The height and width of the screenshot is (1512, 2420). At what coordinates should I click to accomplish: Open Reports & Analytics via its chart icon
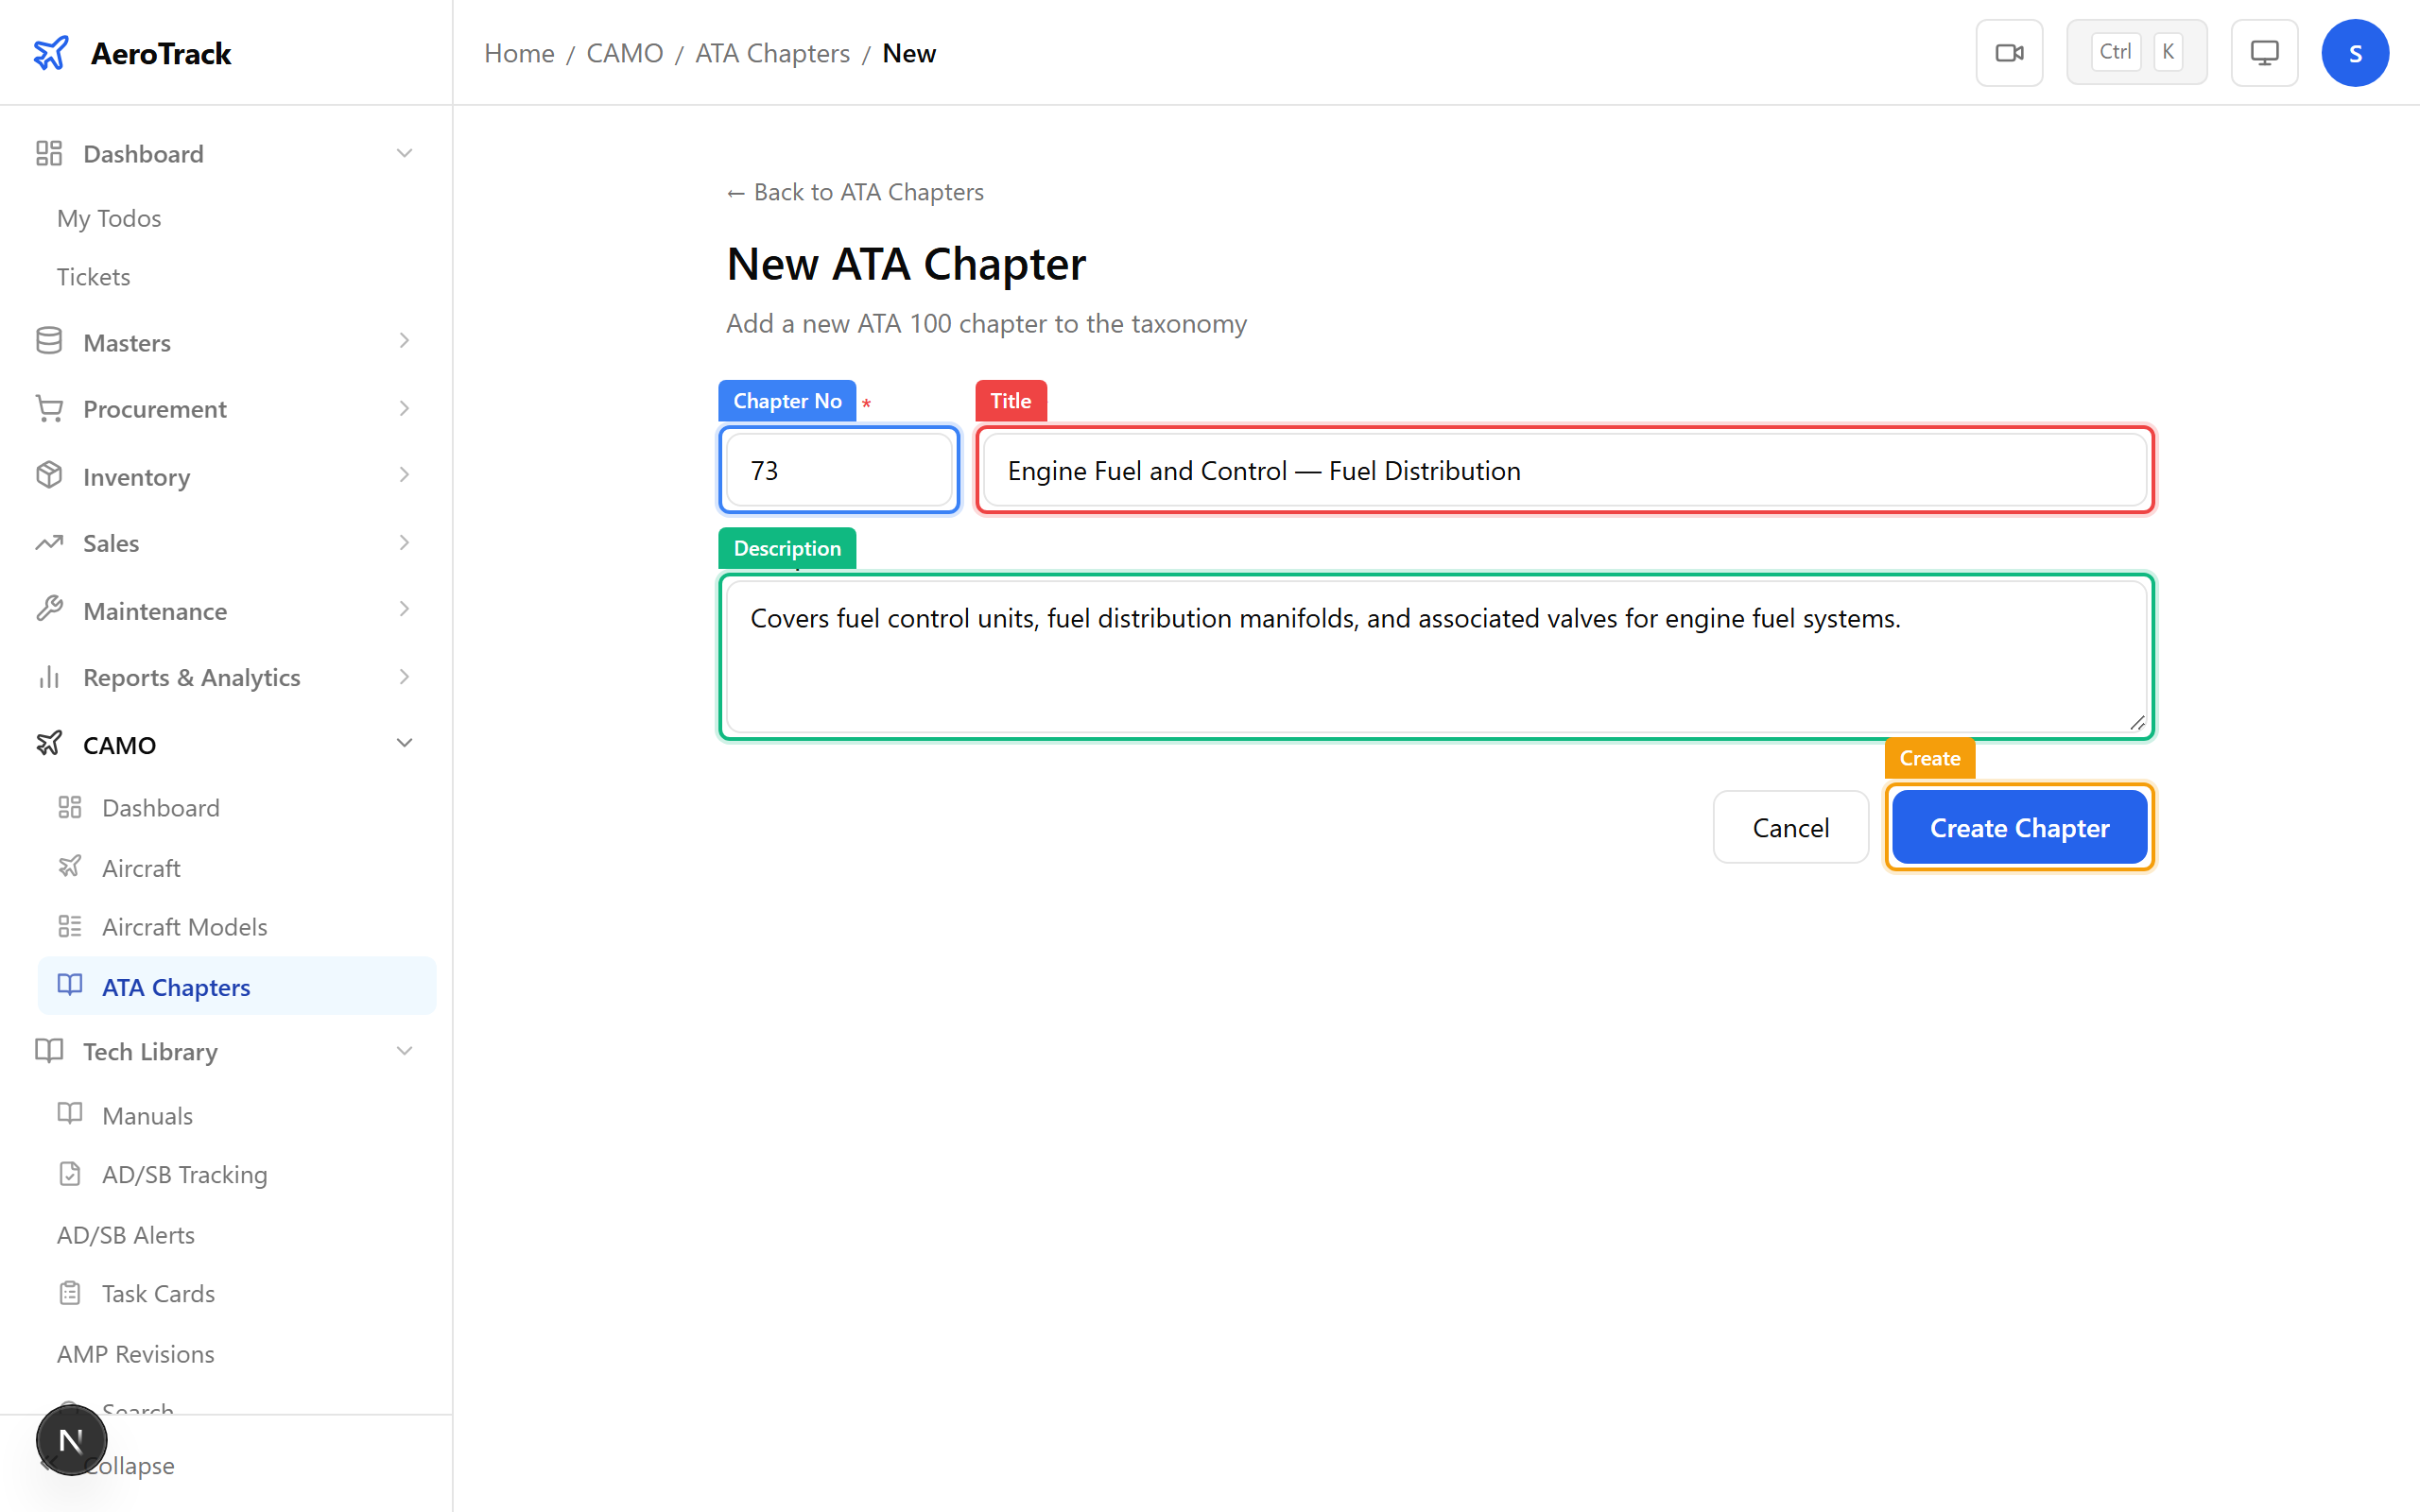pyautogui.click(x=49, y=677)
